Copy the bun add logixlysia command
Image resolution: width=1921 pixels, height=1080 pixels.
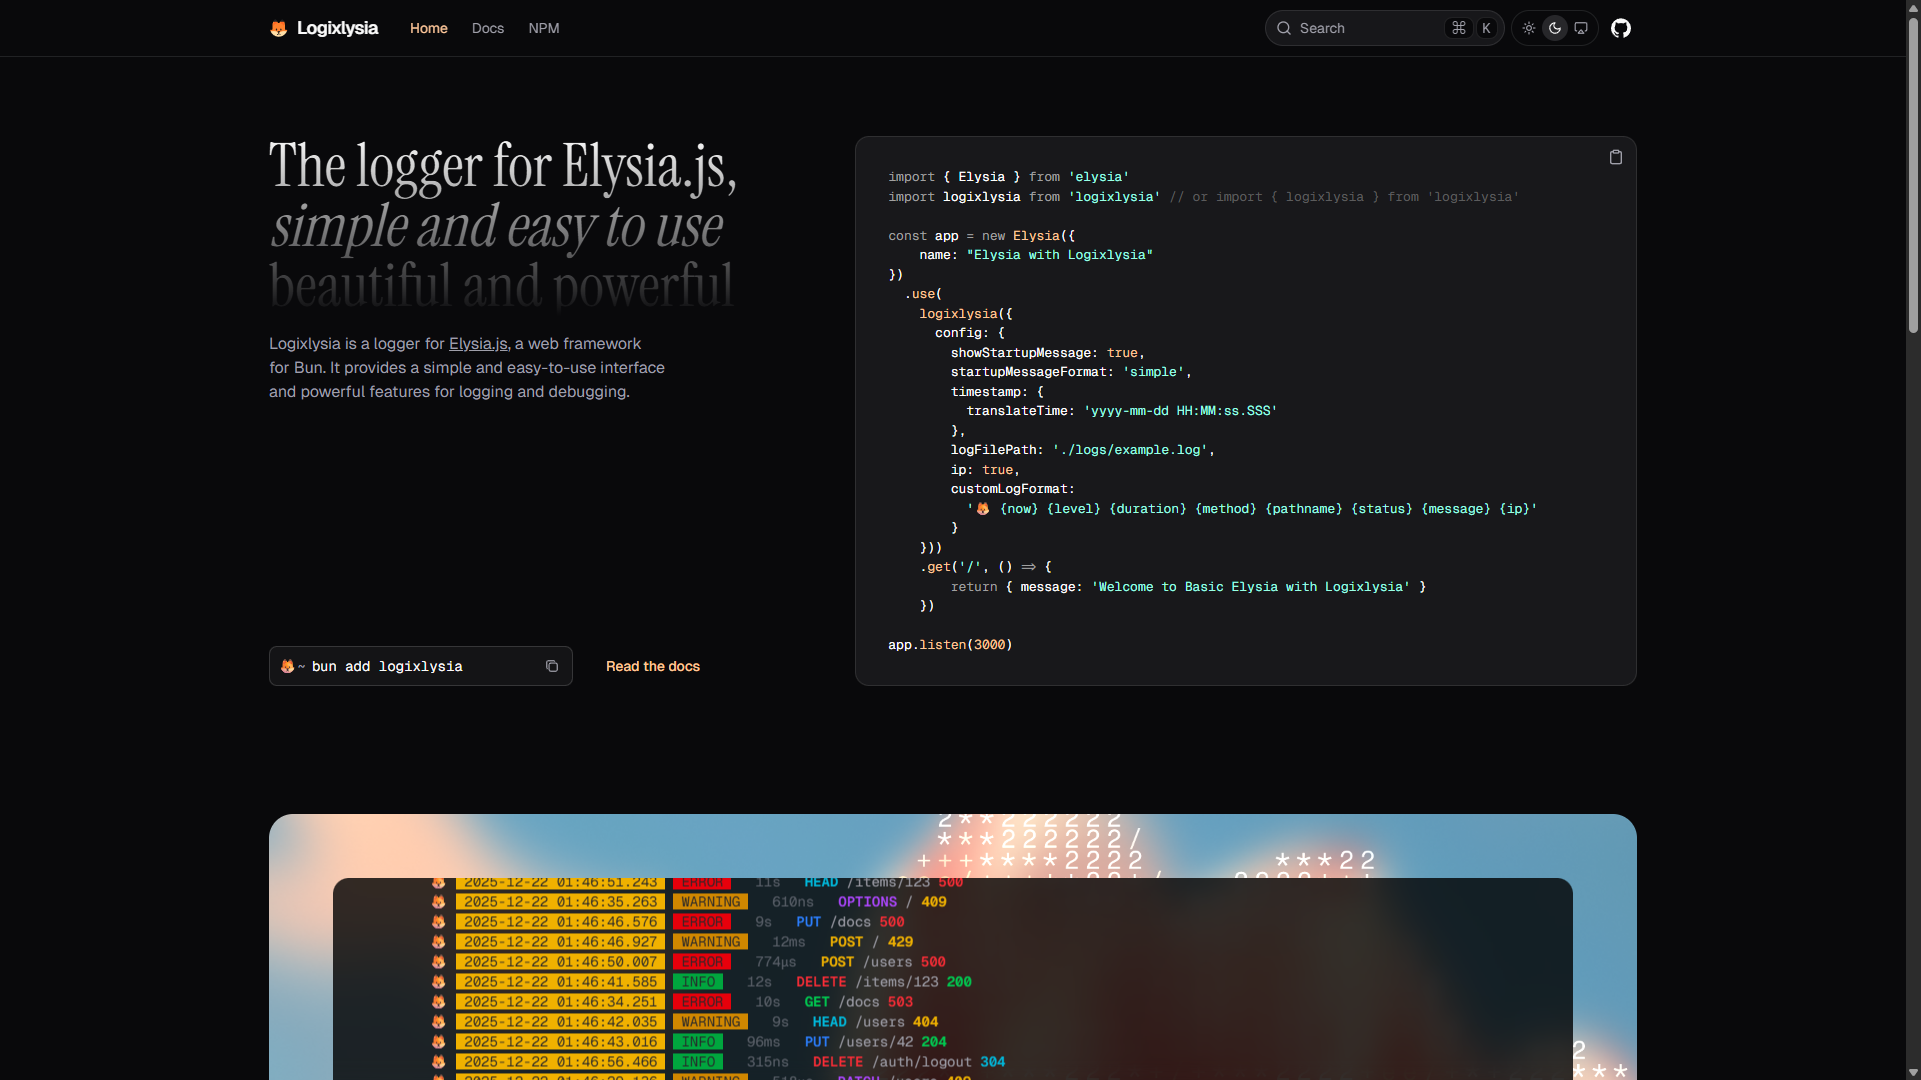pyautogui.click(x=551, y=666)
